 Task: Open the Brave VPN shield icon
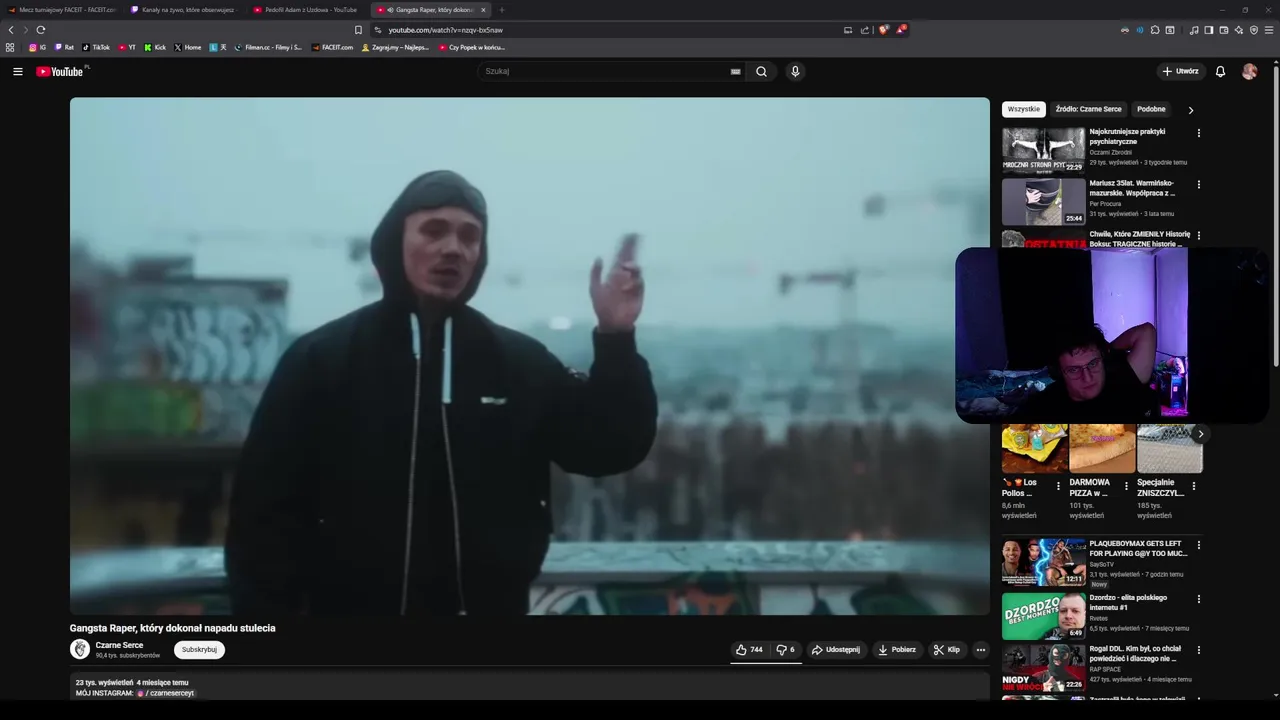point(1254,30)
